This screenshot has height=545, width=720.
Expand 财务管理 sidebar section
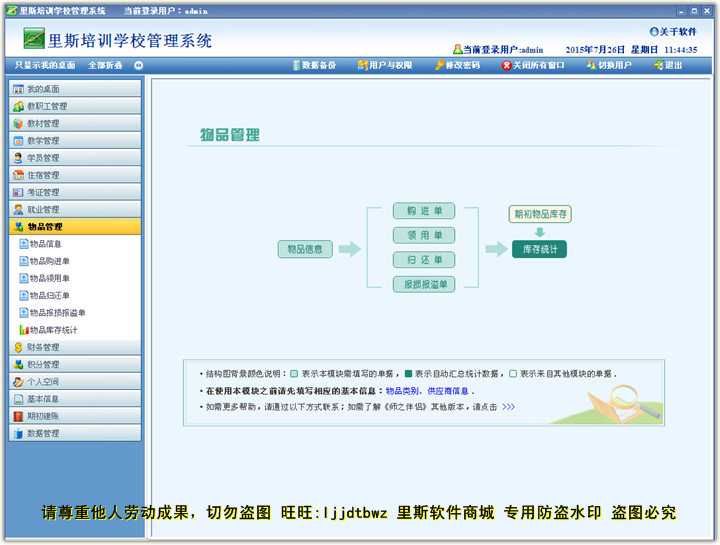[x=75, y=347]
